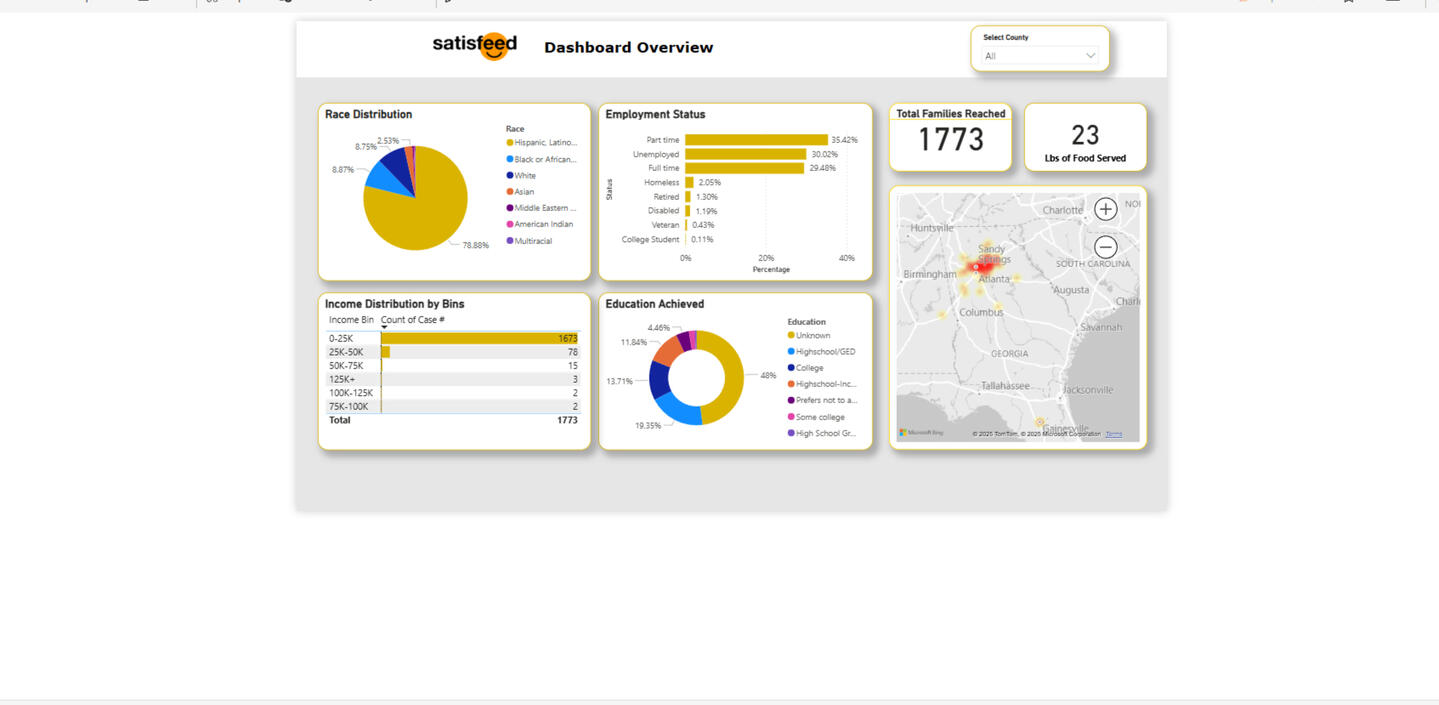The height and width of the screenshot is (705, 1439).
Task: Select the Black or African legend marker
Action: point(510,159)
